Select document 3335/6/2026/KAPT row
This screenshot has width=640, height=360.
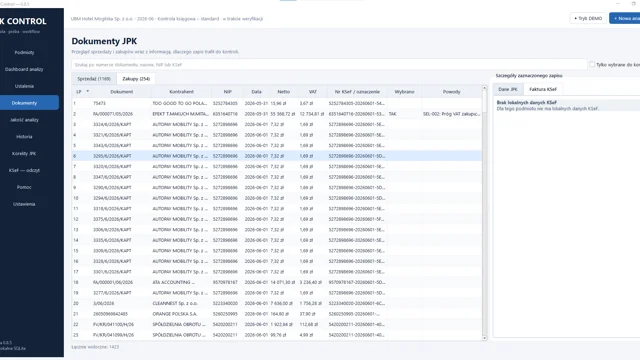point(277,240)
